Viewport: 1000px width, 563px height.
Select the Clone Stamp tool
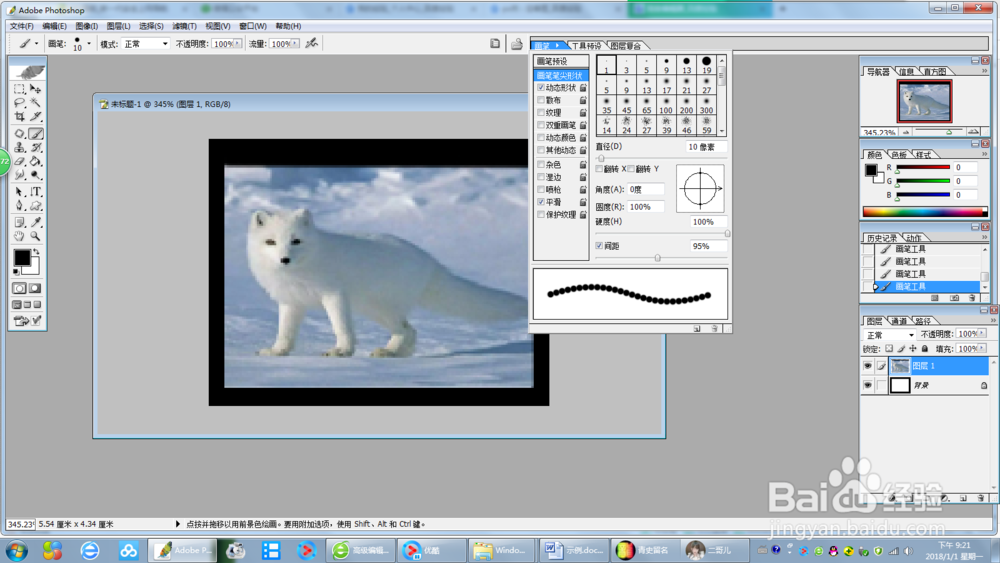tap(19, 147)
